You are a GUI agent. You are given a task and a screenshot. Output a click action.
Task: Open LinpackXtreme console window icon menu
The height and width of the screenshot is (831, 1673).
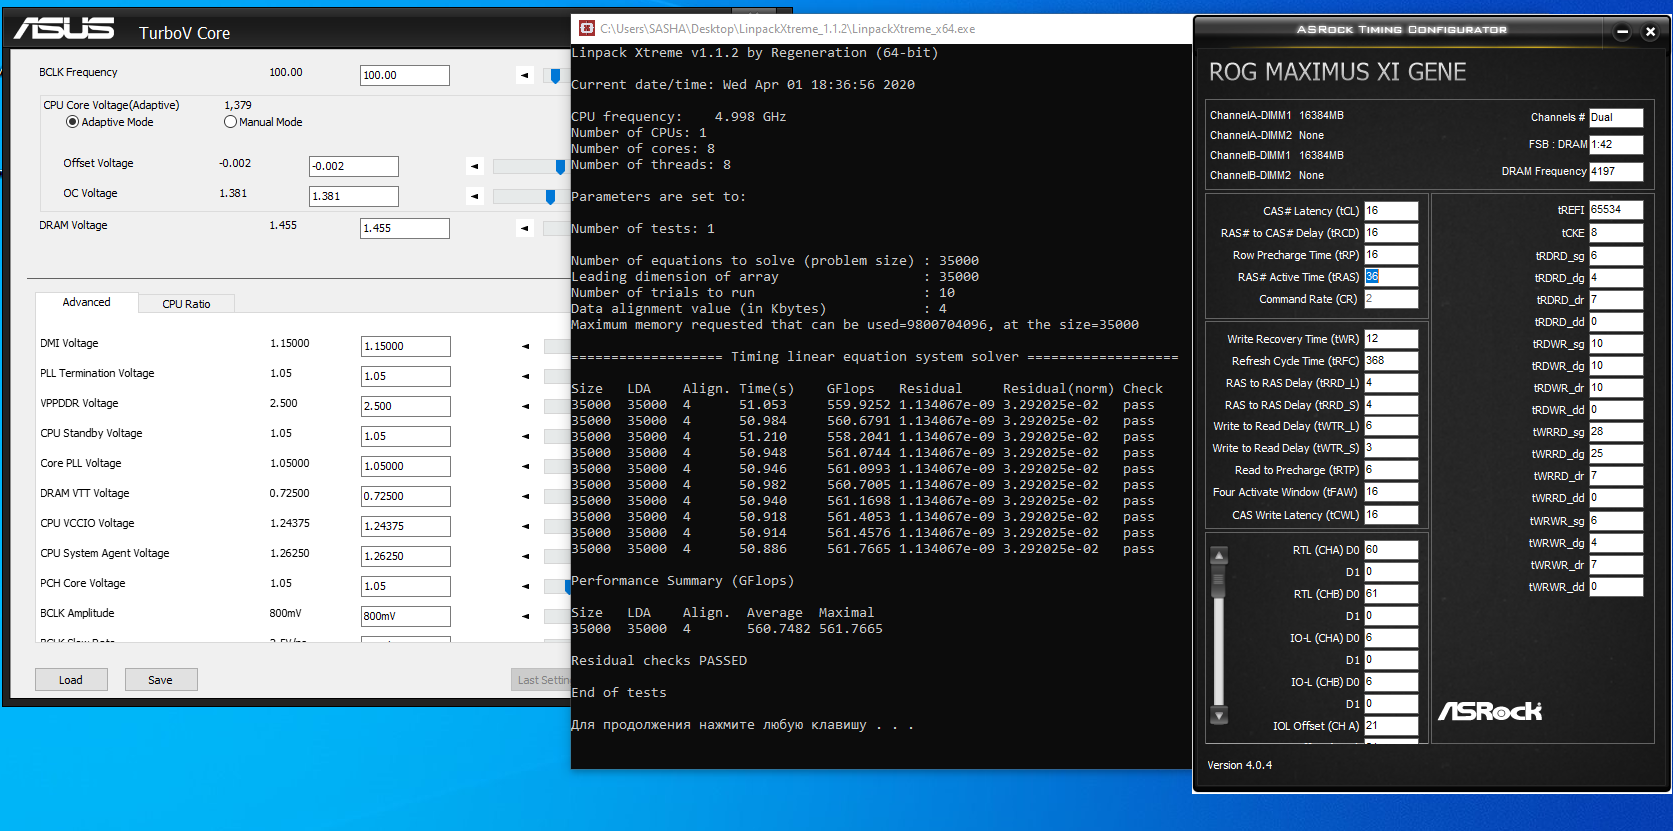(587, 28)
